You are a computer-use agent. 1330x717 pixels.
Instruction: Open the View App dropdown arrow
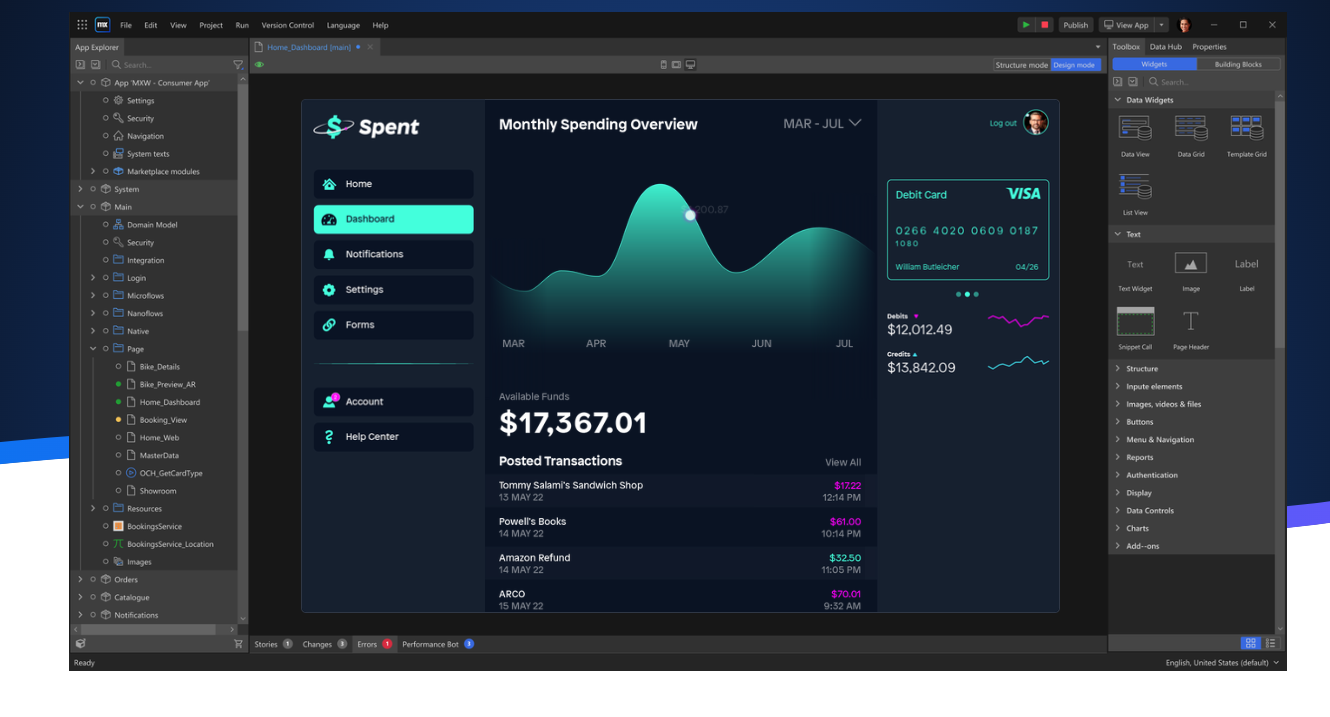(1161, 25)
